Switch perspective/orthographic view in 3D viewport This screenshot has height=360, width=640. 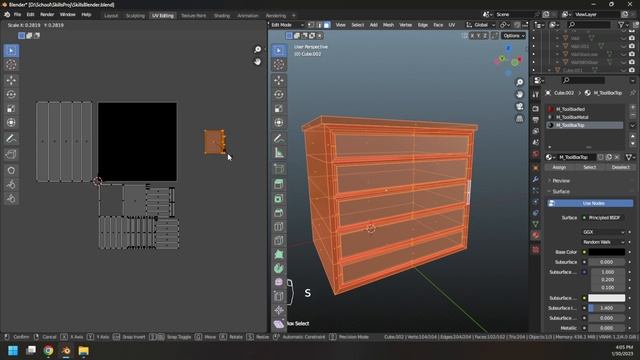(520, 119)
